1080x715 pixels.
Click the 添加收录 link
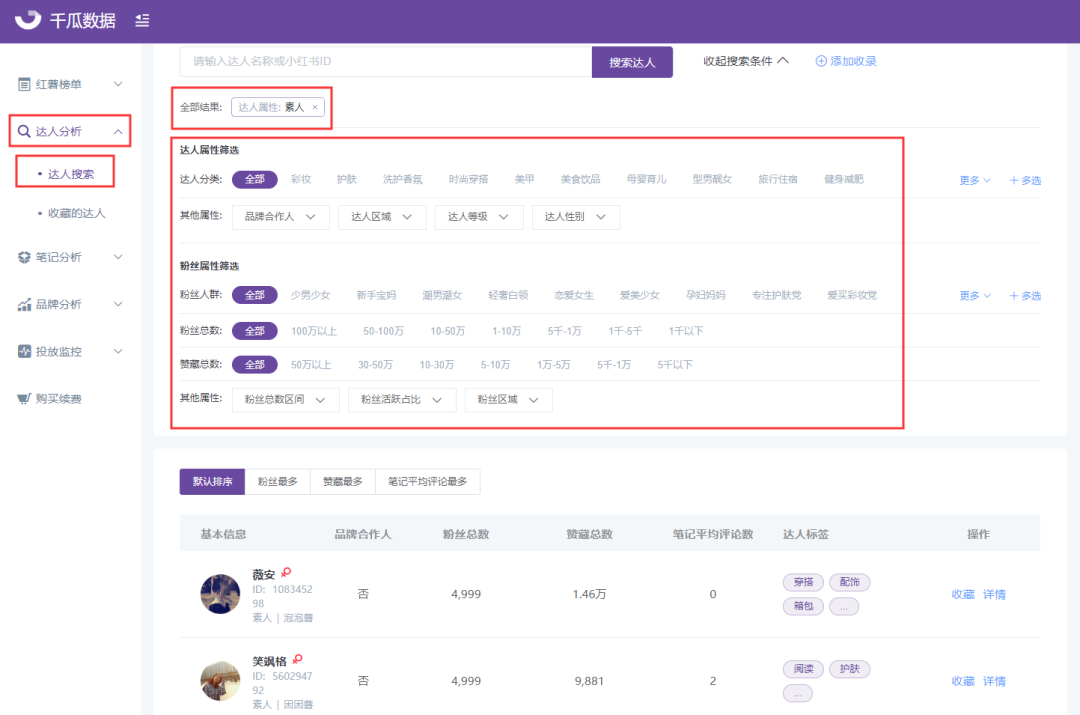853,61
